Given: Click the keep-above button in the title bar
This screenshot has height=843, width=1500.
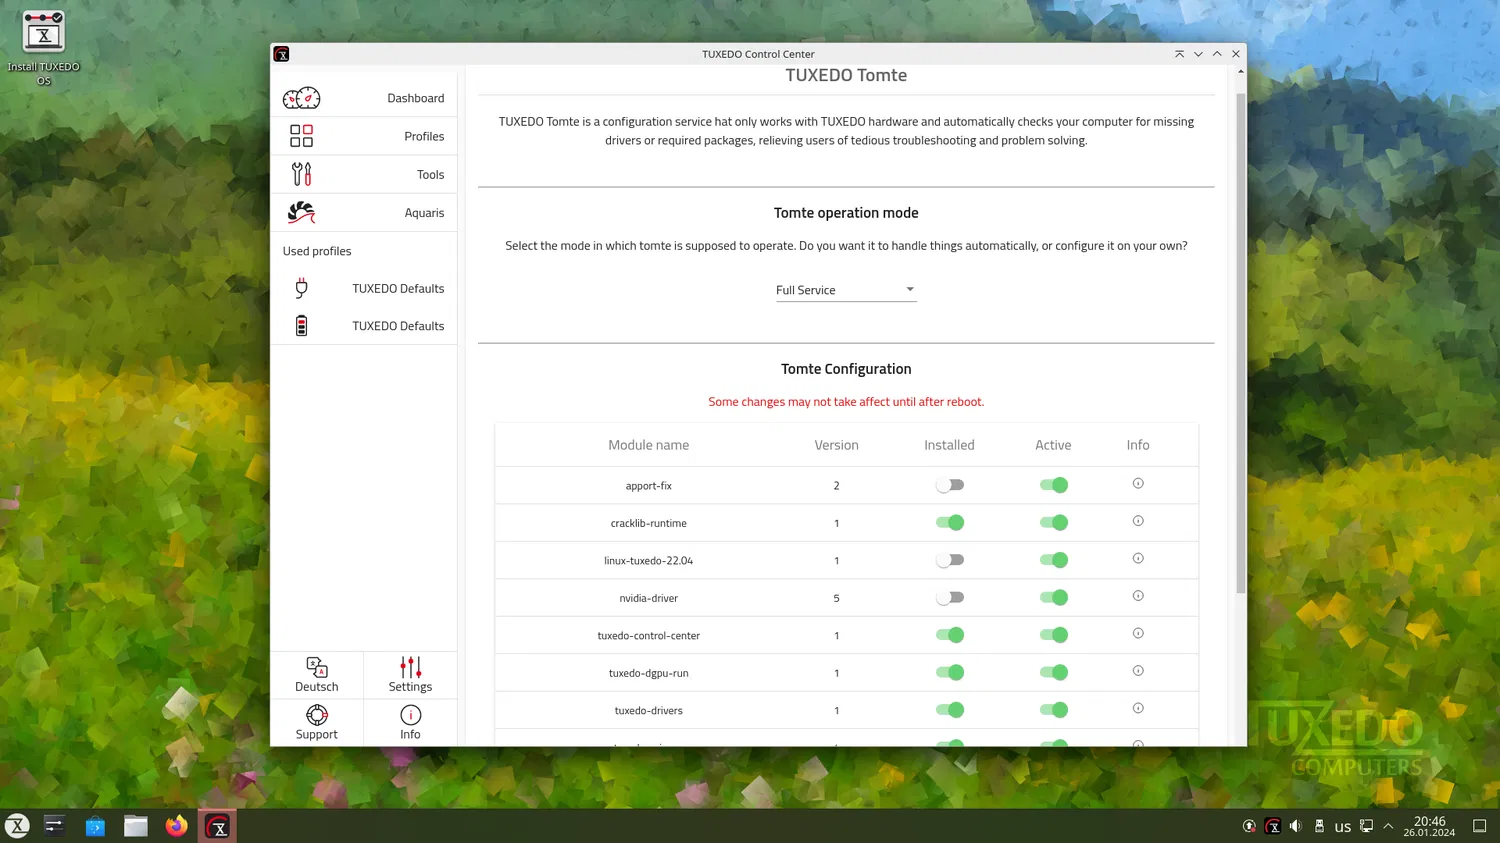Looking at the screenshot, I should click(x=1179, y=54).
